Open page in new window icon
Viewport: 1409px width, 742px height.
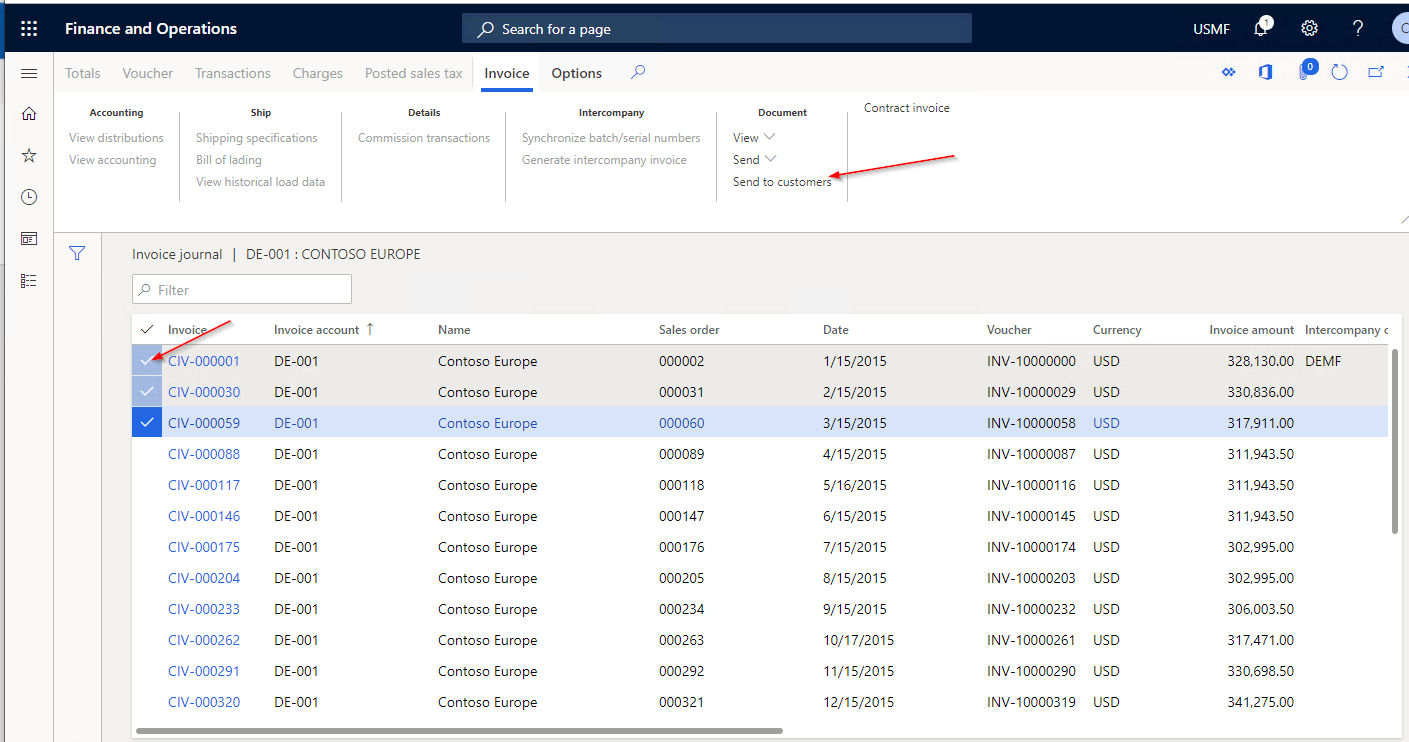[x=1376, y=72]
